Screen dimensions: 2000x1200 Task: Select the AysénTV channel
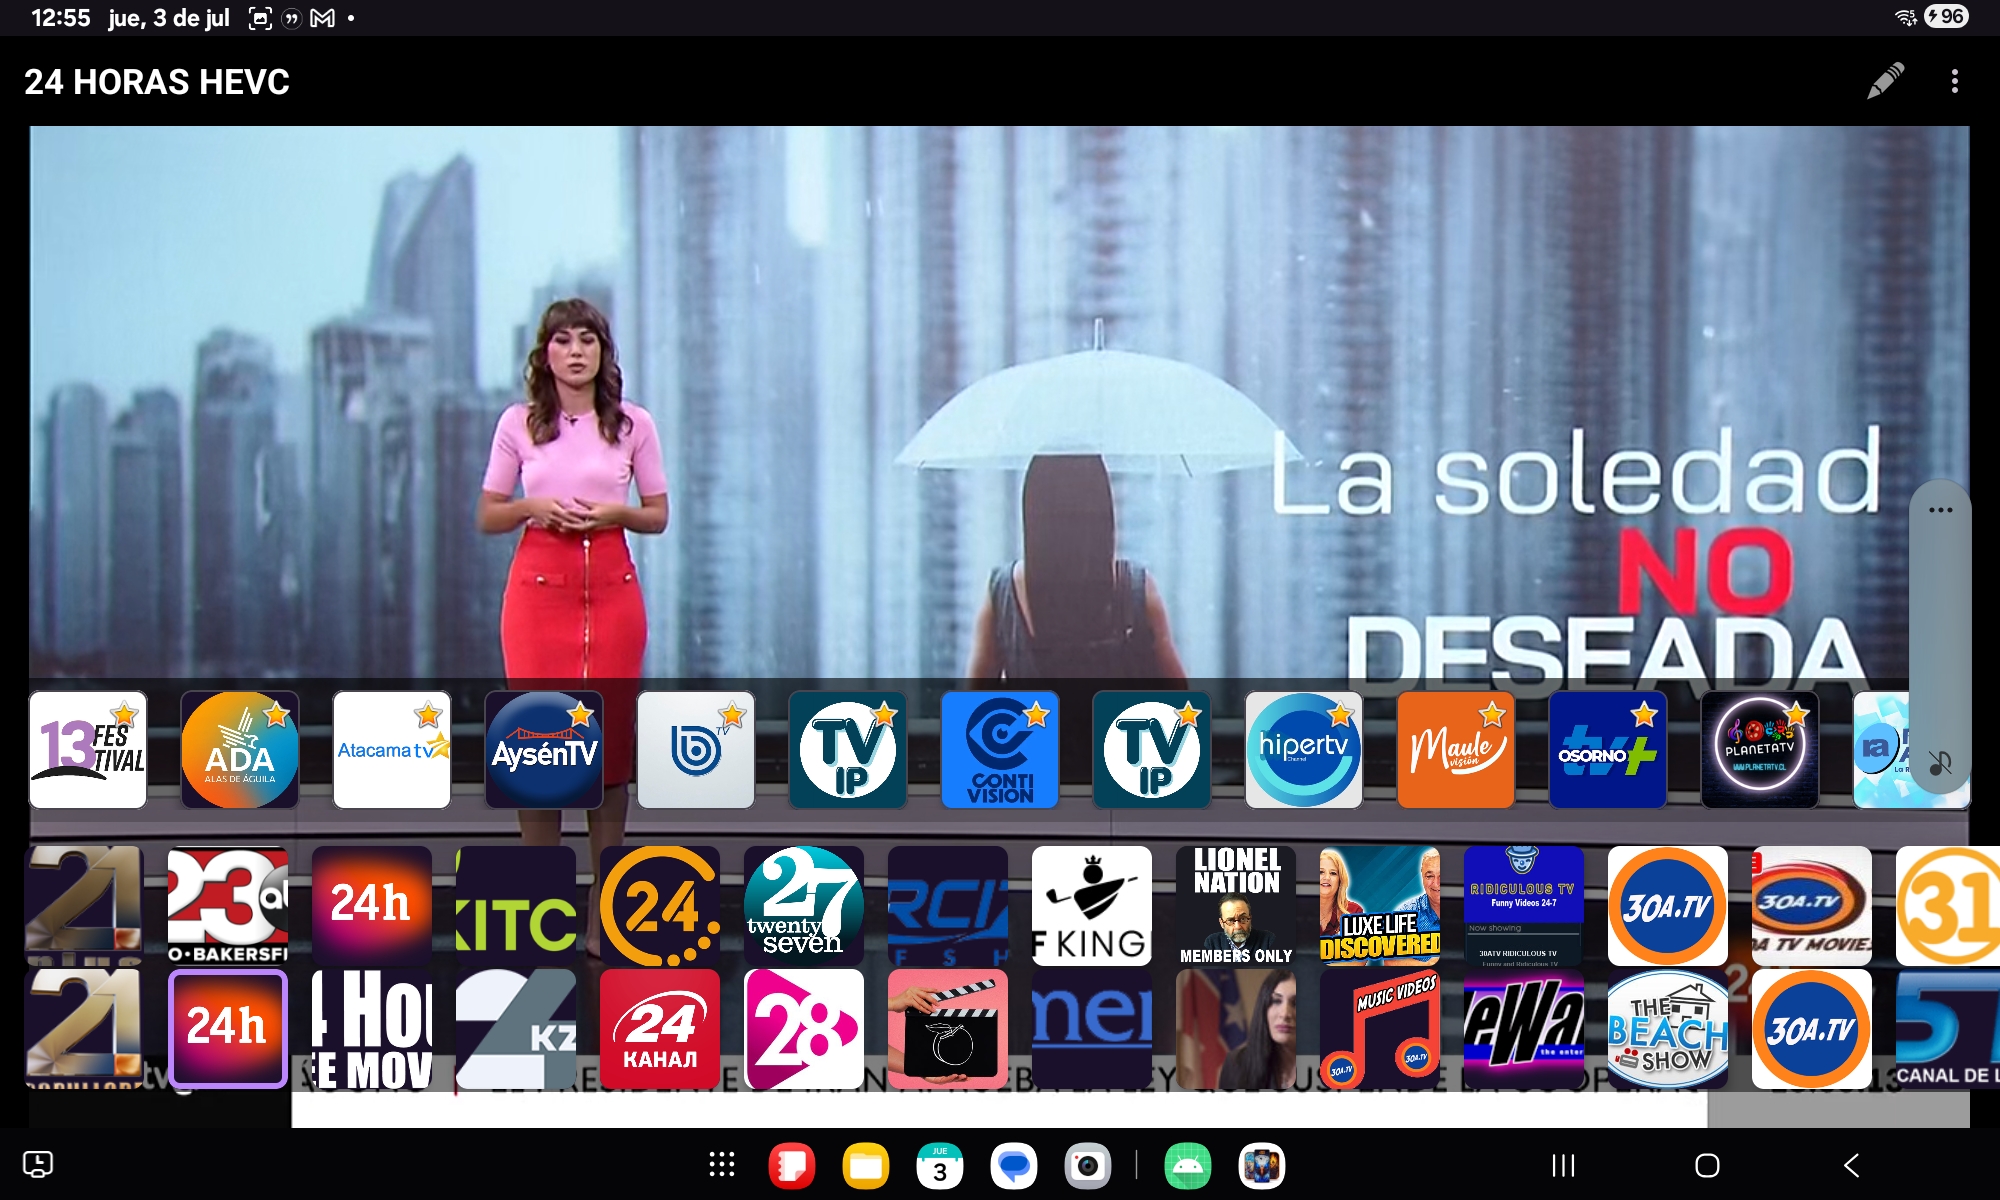pos(544,750)
